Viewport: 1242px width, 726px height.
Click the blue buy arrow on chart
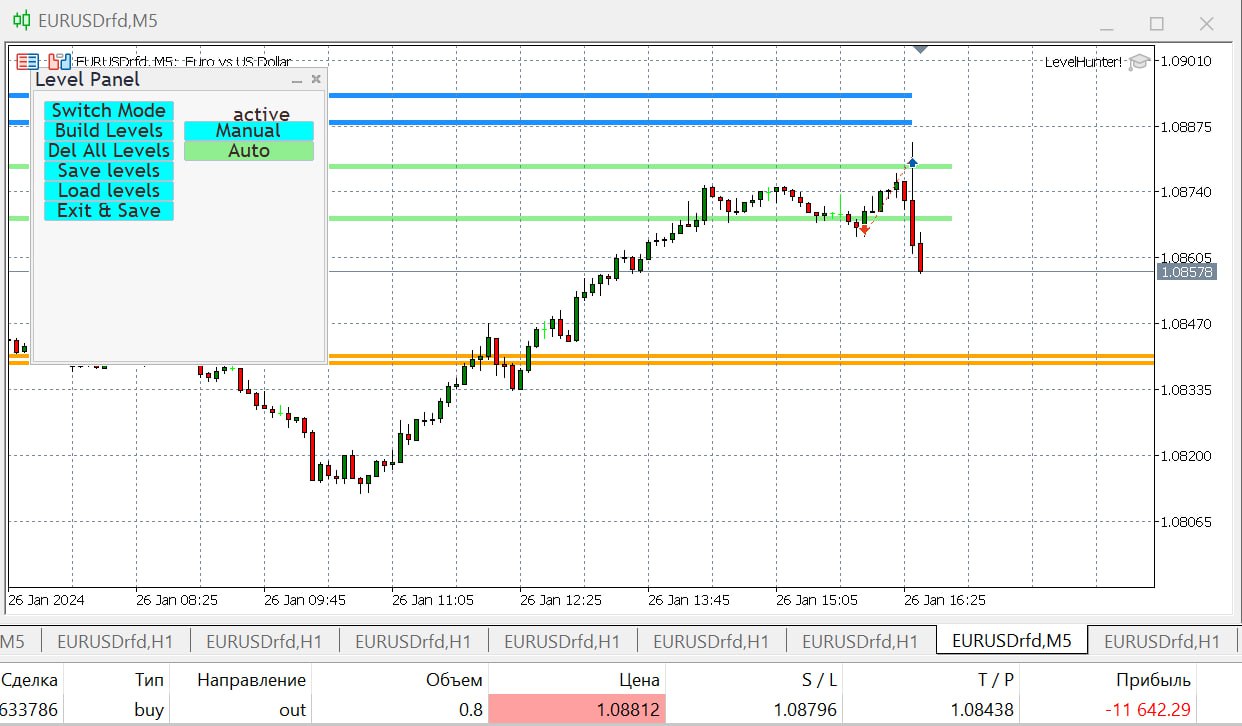(x=912, y=162)
